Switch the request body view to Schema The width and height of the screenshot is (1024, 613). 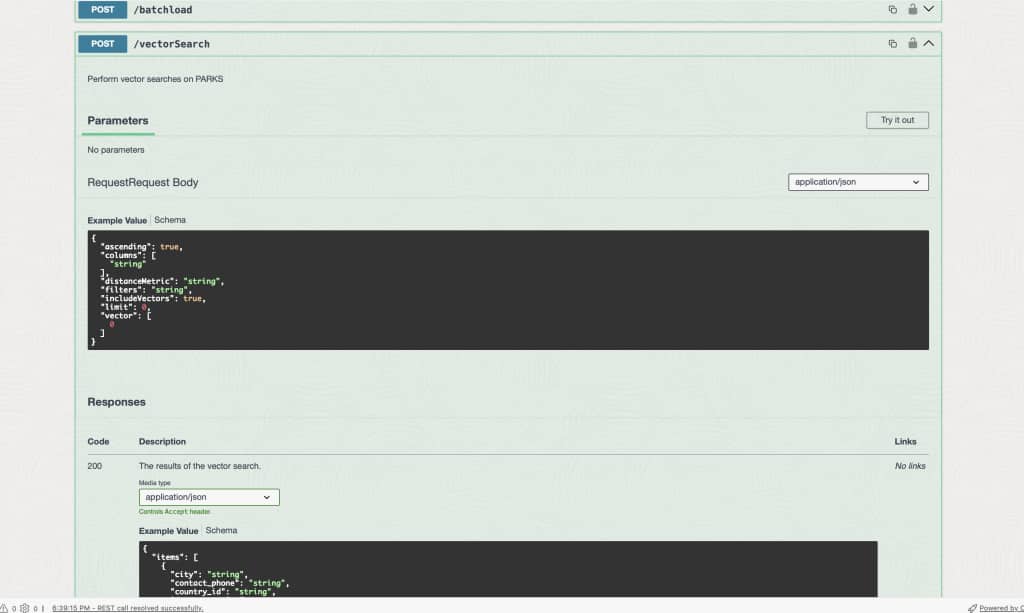click(170, 219)
